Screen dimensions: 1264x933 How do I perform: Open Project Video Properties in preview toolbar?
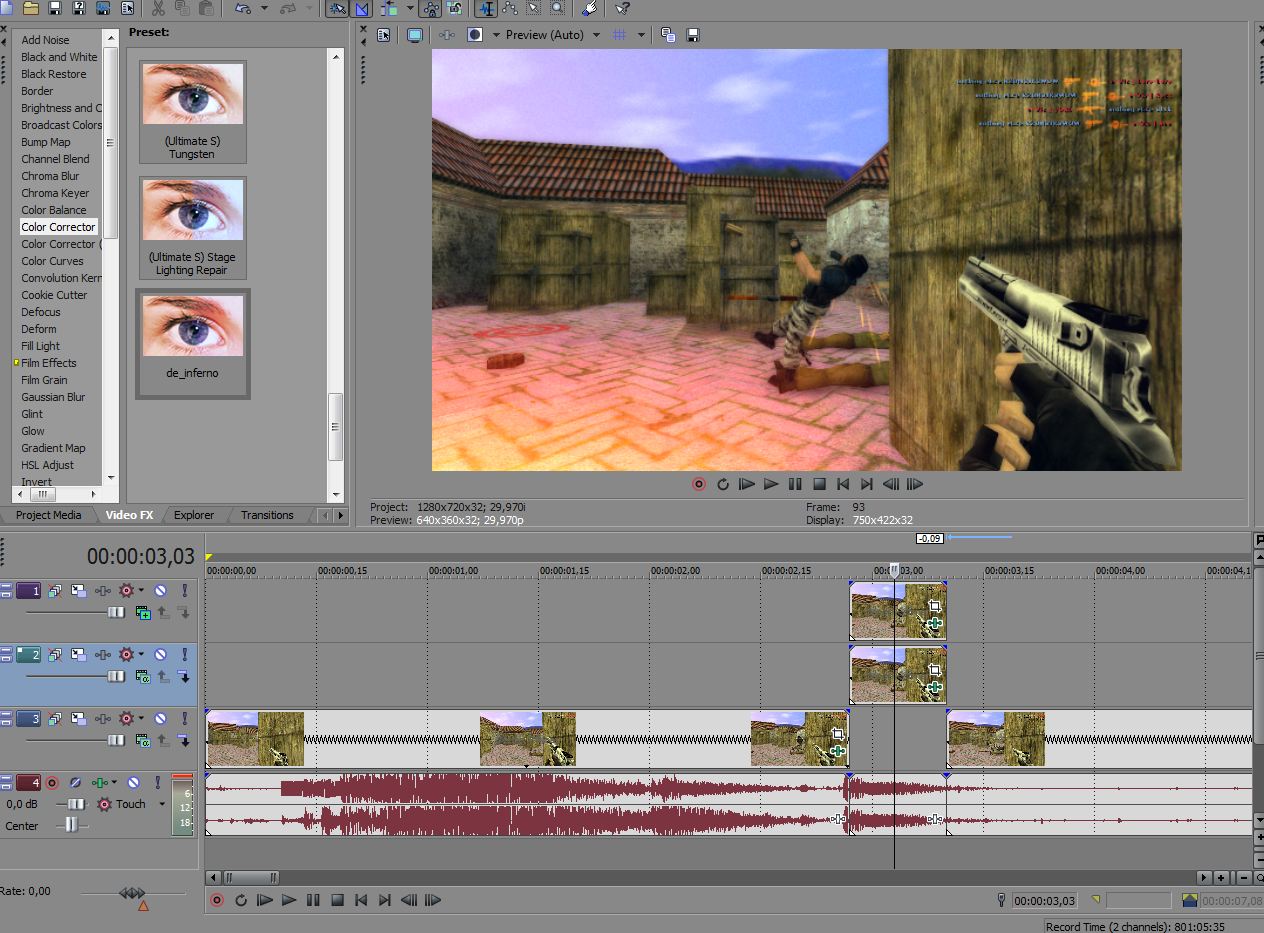[384, 35]
